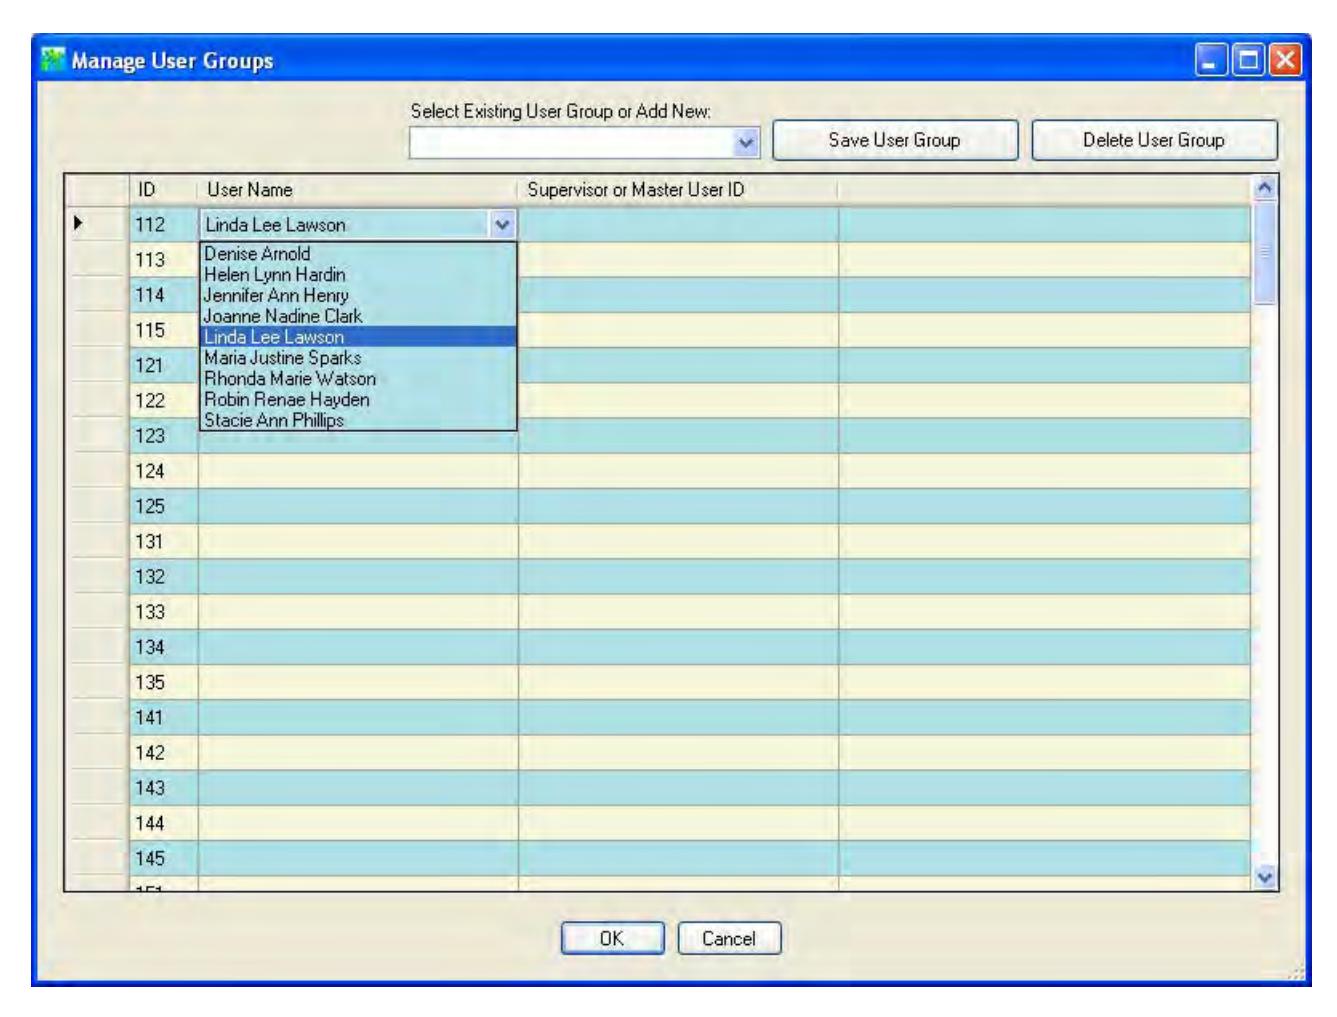Click the grid scroll up arrow
The width and height of the screenshot is (1337, 1017).
(1265, 188)
